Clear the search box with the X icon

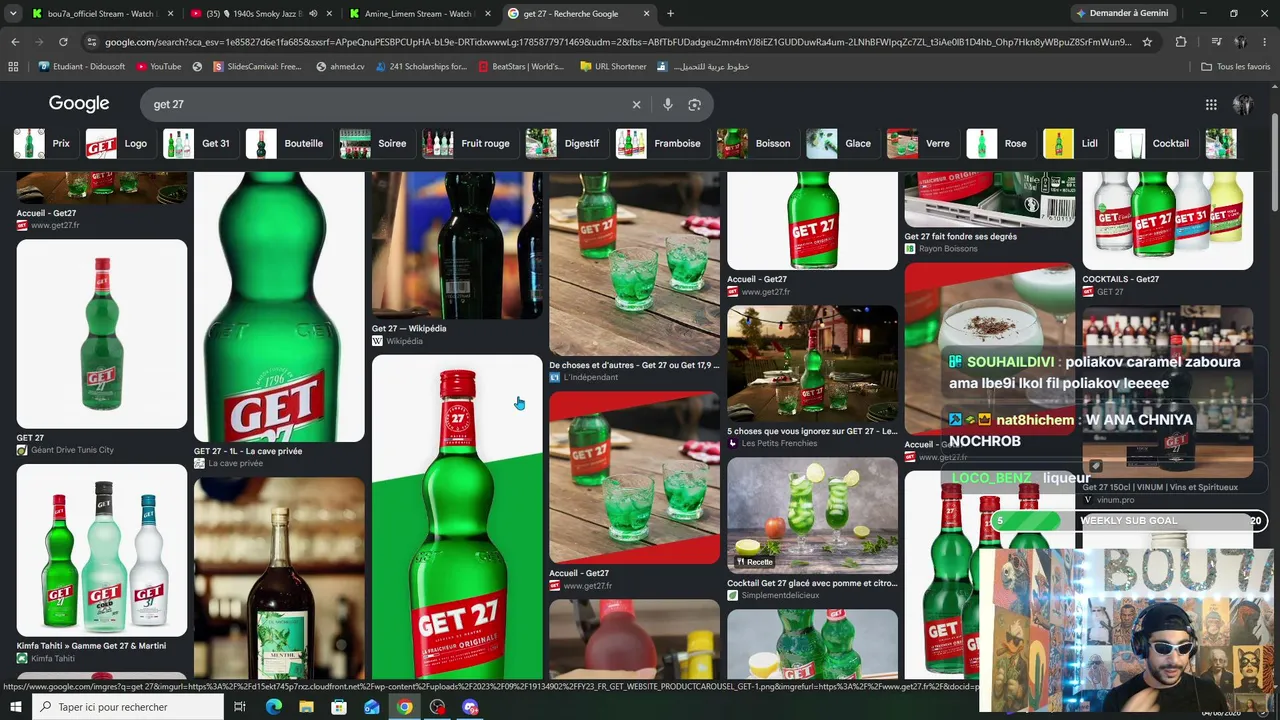(x=636, y=104)
